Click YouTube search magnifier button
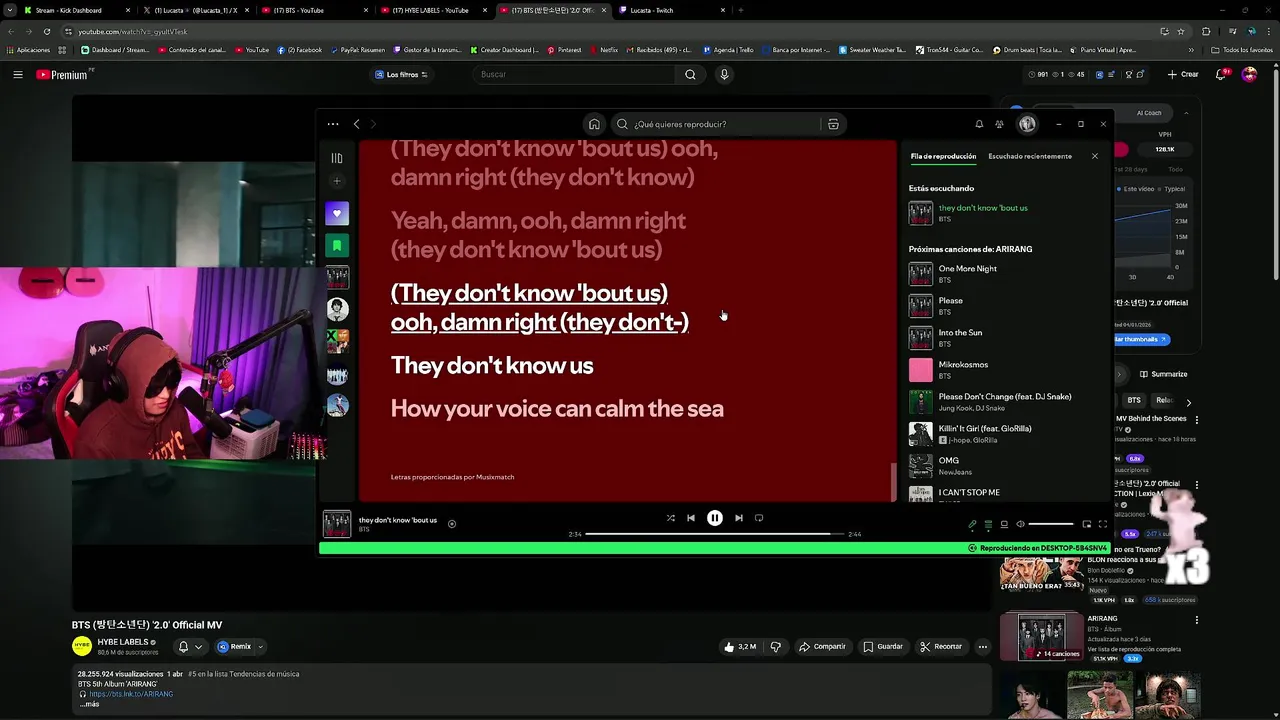The image size is (1280, 720). tap(690, 74)
